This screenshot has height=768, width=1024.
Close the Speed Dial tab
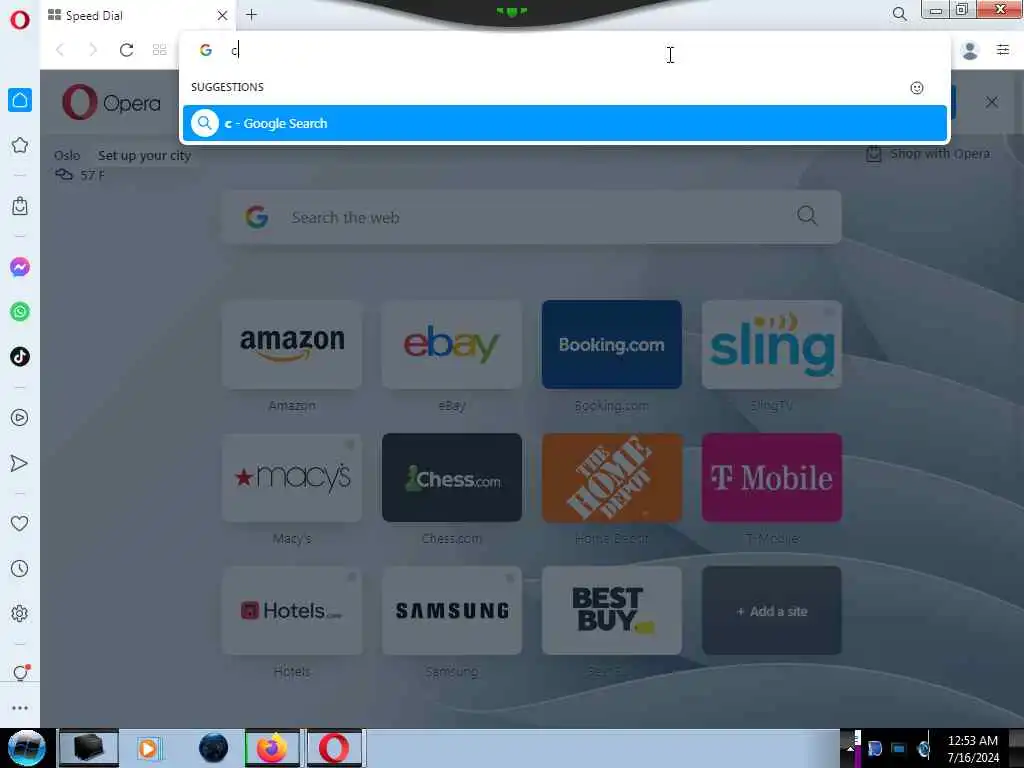(x=222, y=15)
